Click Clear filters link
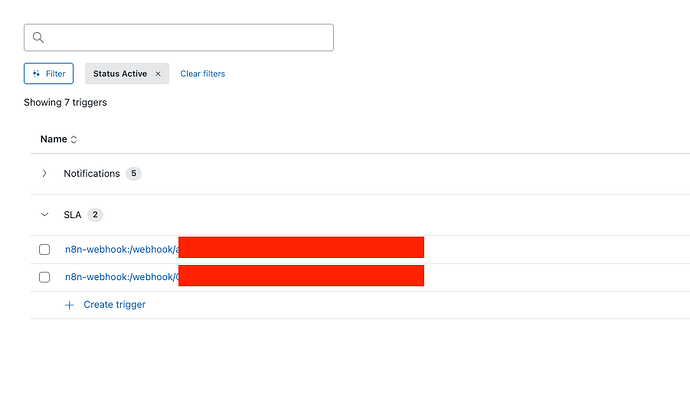 tap(202, 74)
